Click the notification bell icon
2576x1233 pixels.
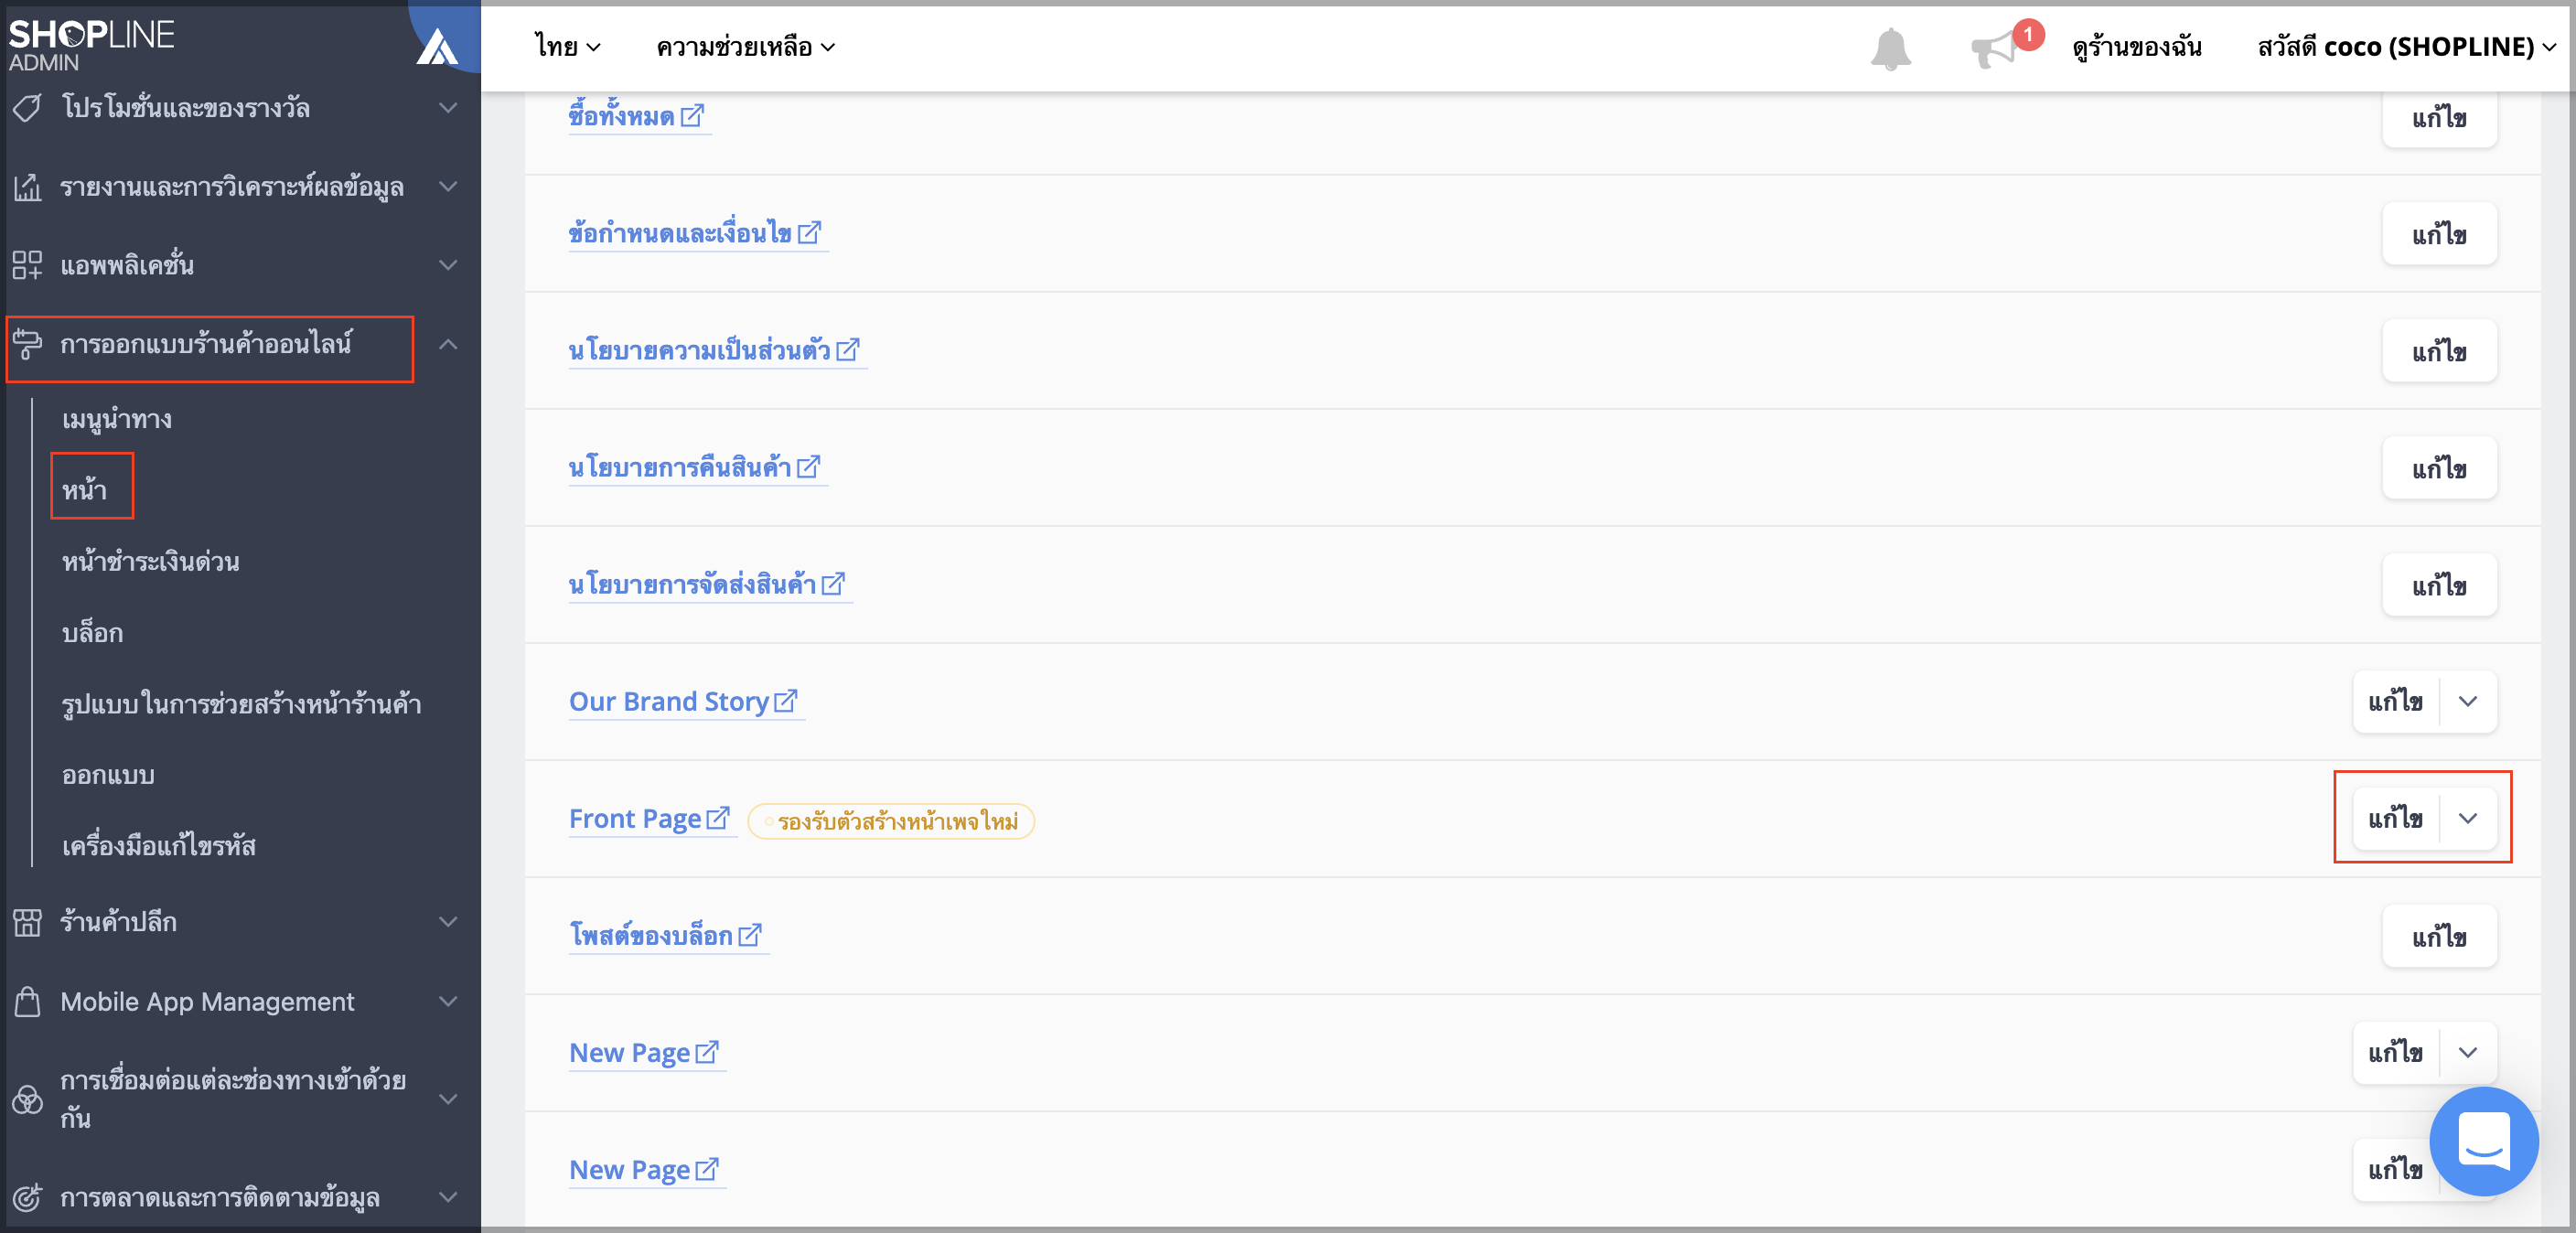(1890, 48)
